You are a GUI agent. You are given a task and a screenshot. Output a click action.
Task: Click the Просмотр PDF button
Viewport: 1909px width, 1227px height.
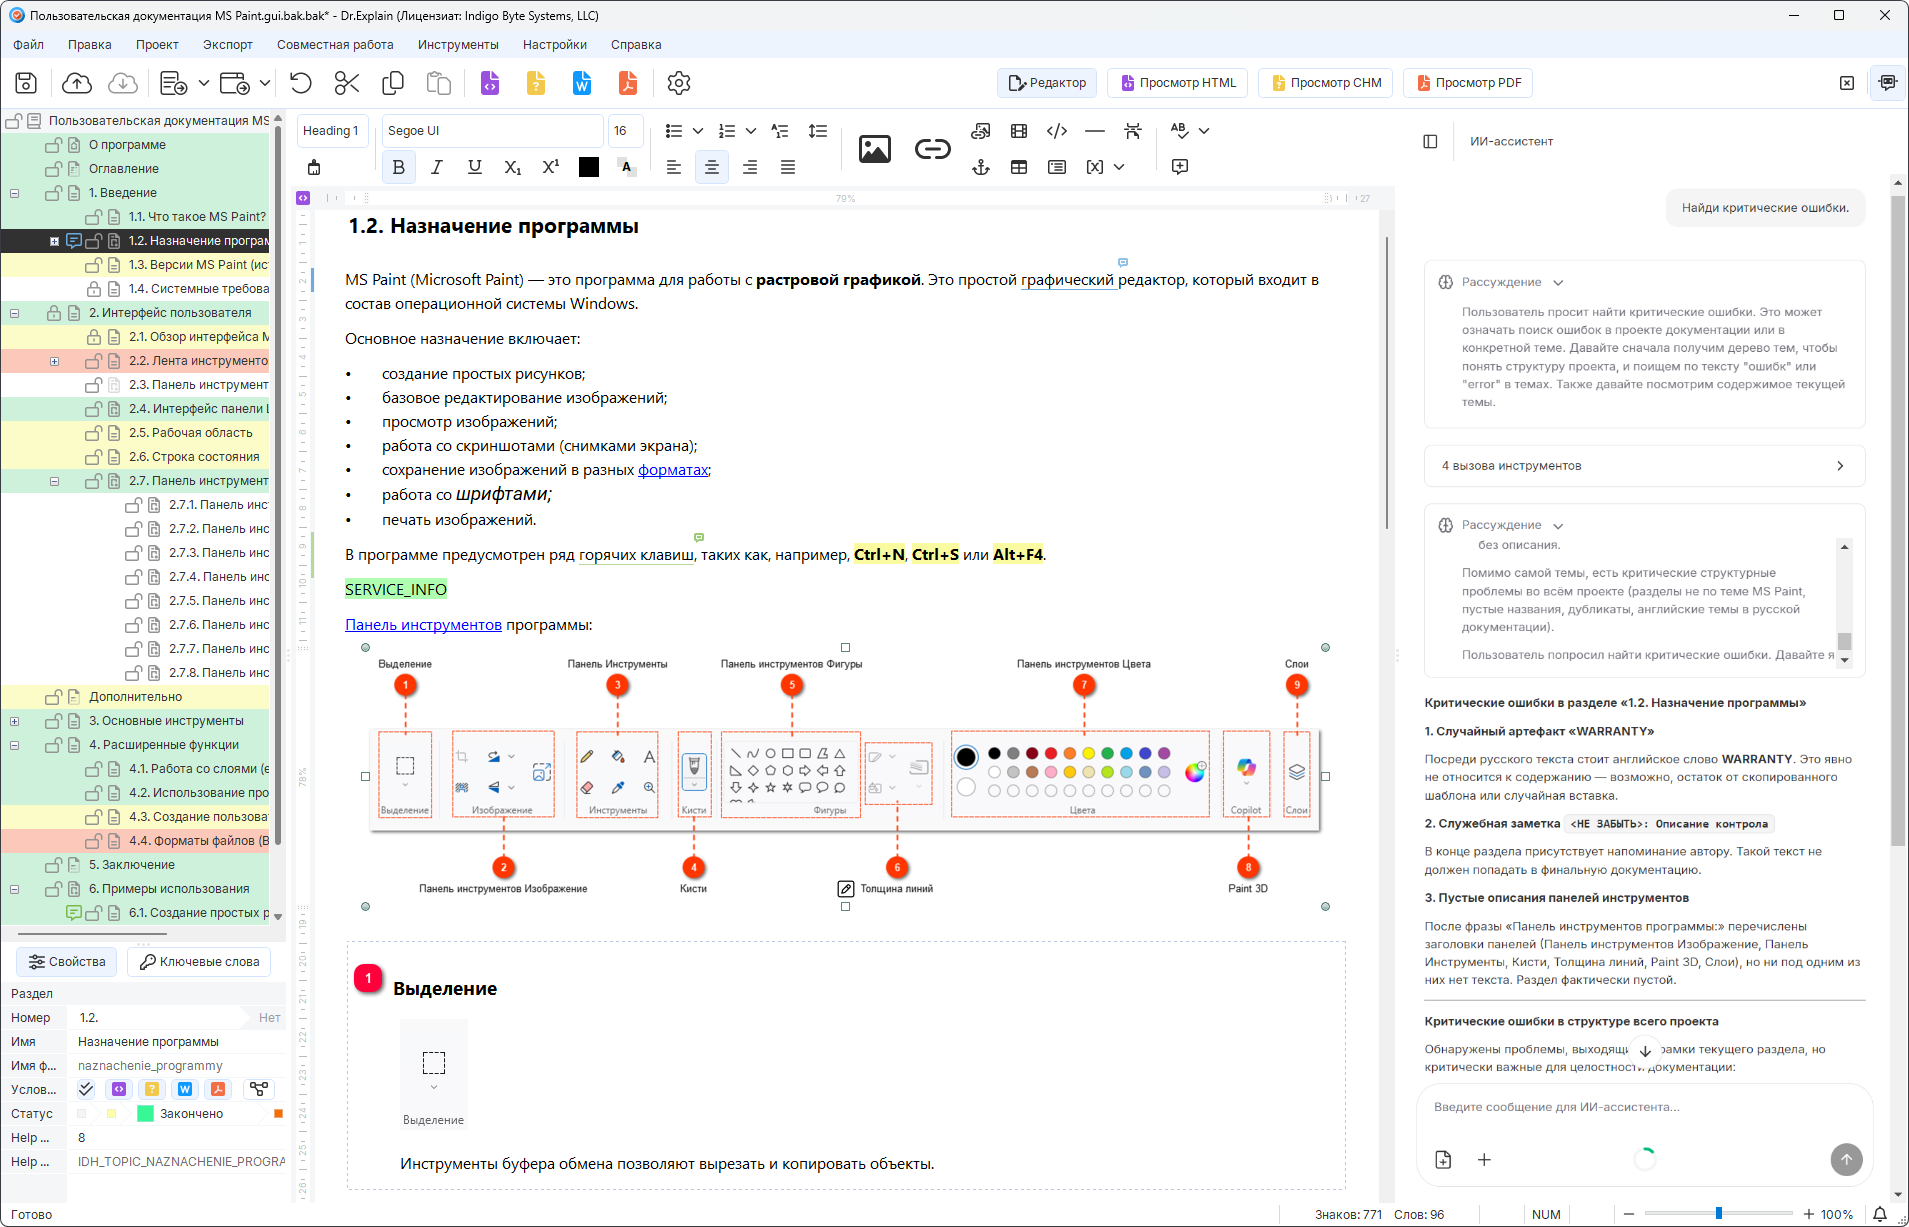point(1468,83)
